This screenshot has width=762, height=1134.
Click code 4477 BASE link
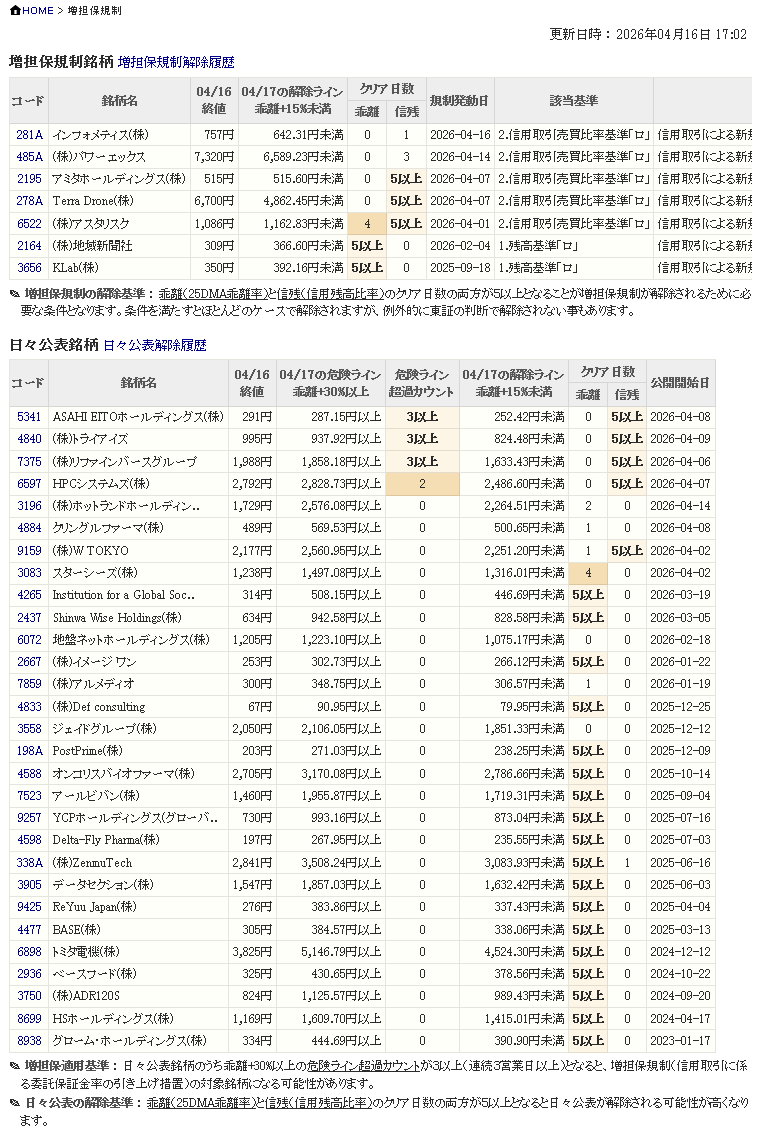(29, 929)
